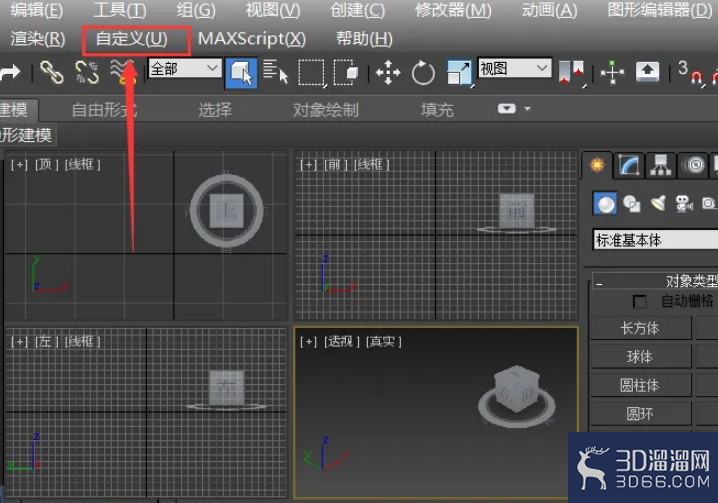Open Select by Name list icon

276,72
